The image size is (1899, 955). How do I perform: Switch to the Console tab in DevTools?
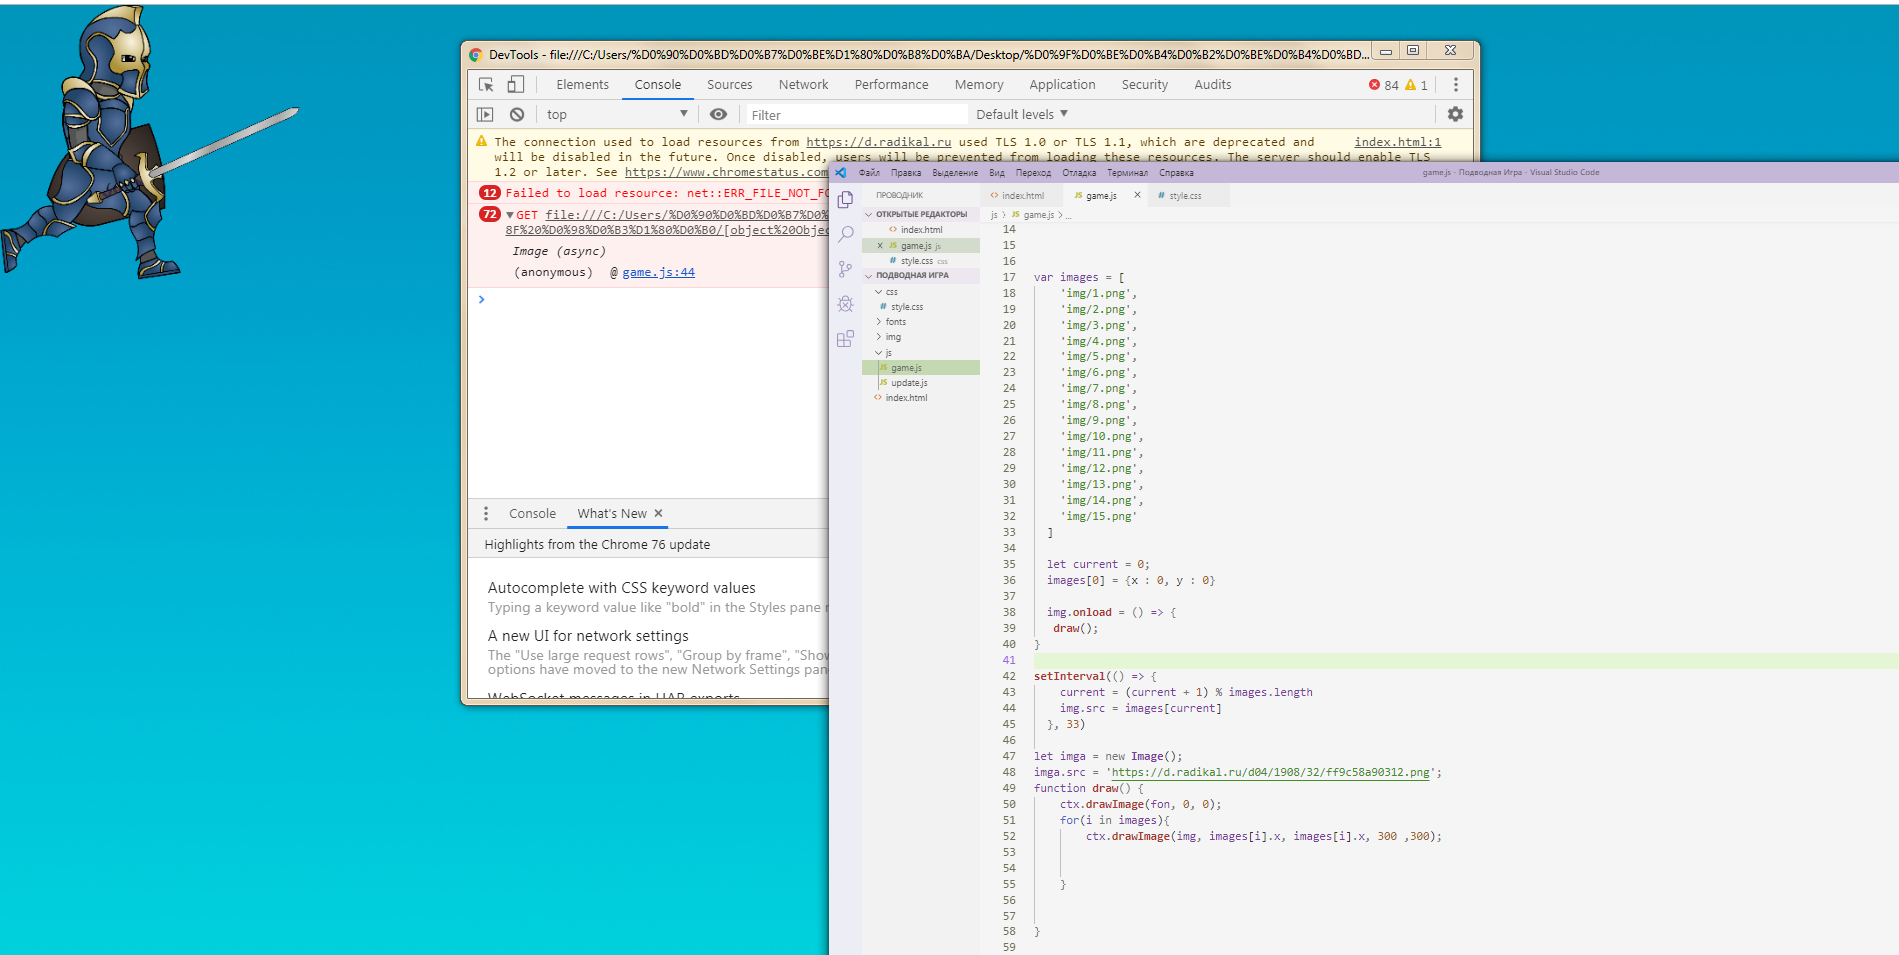click(x=657, y=85)
